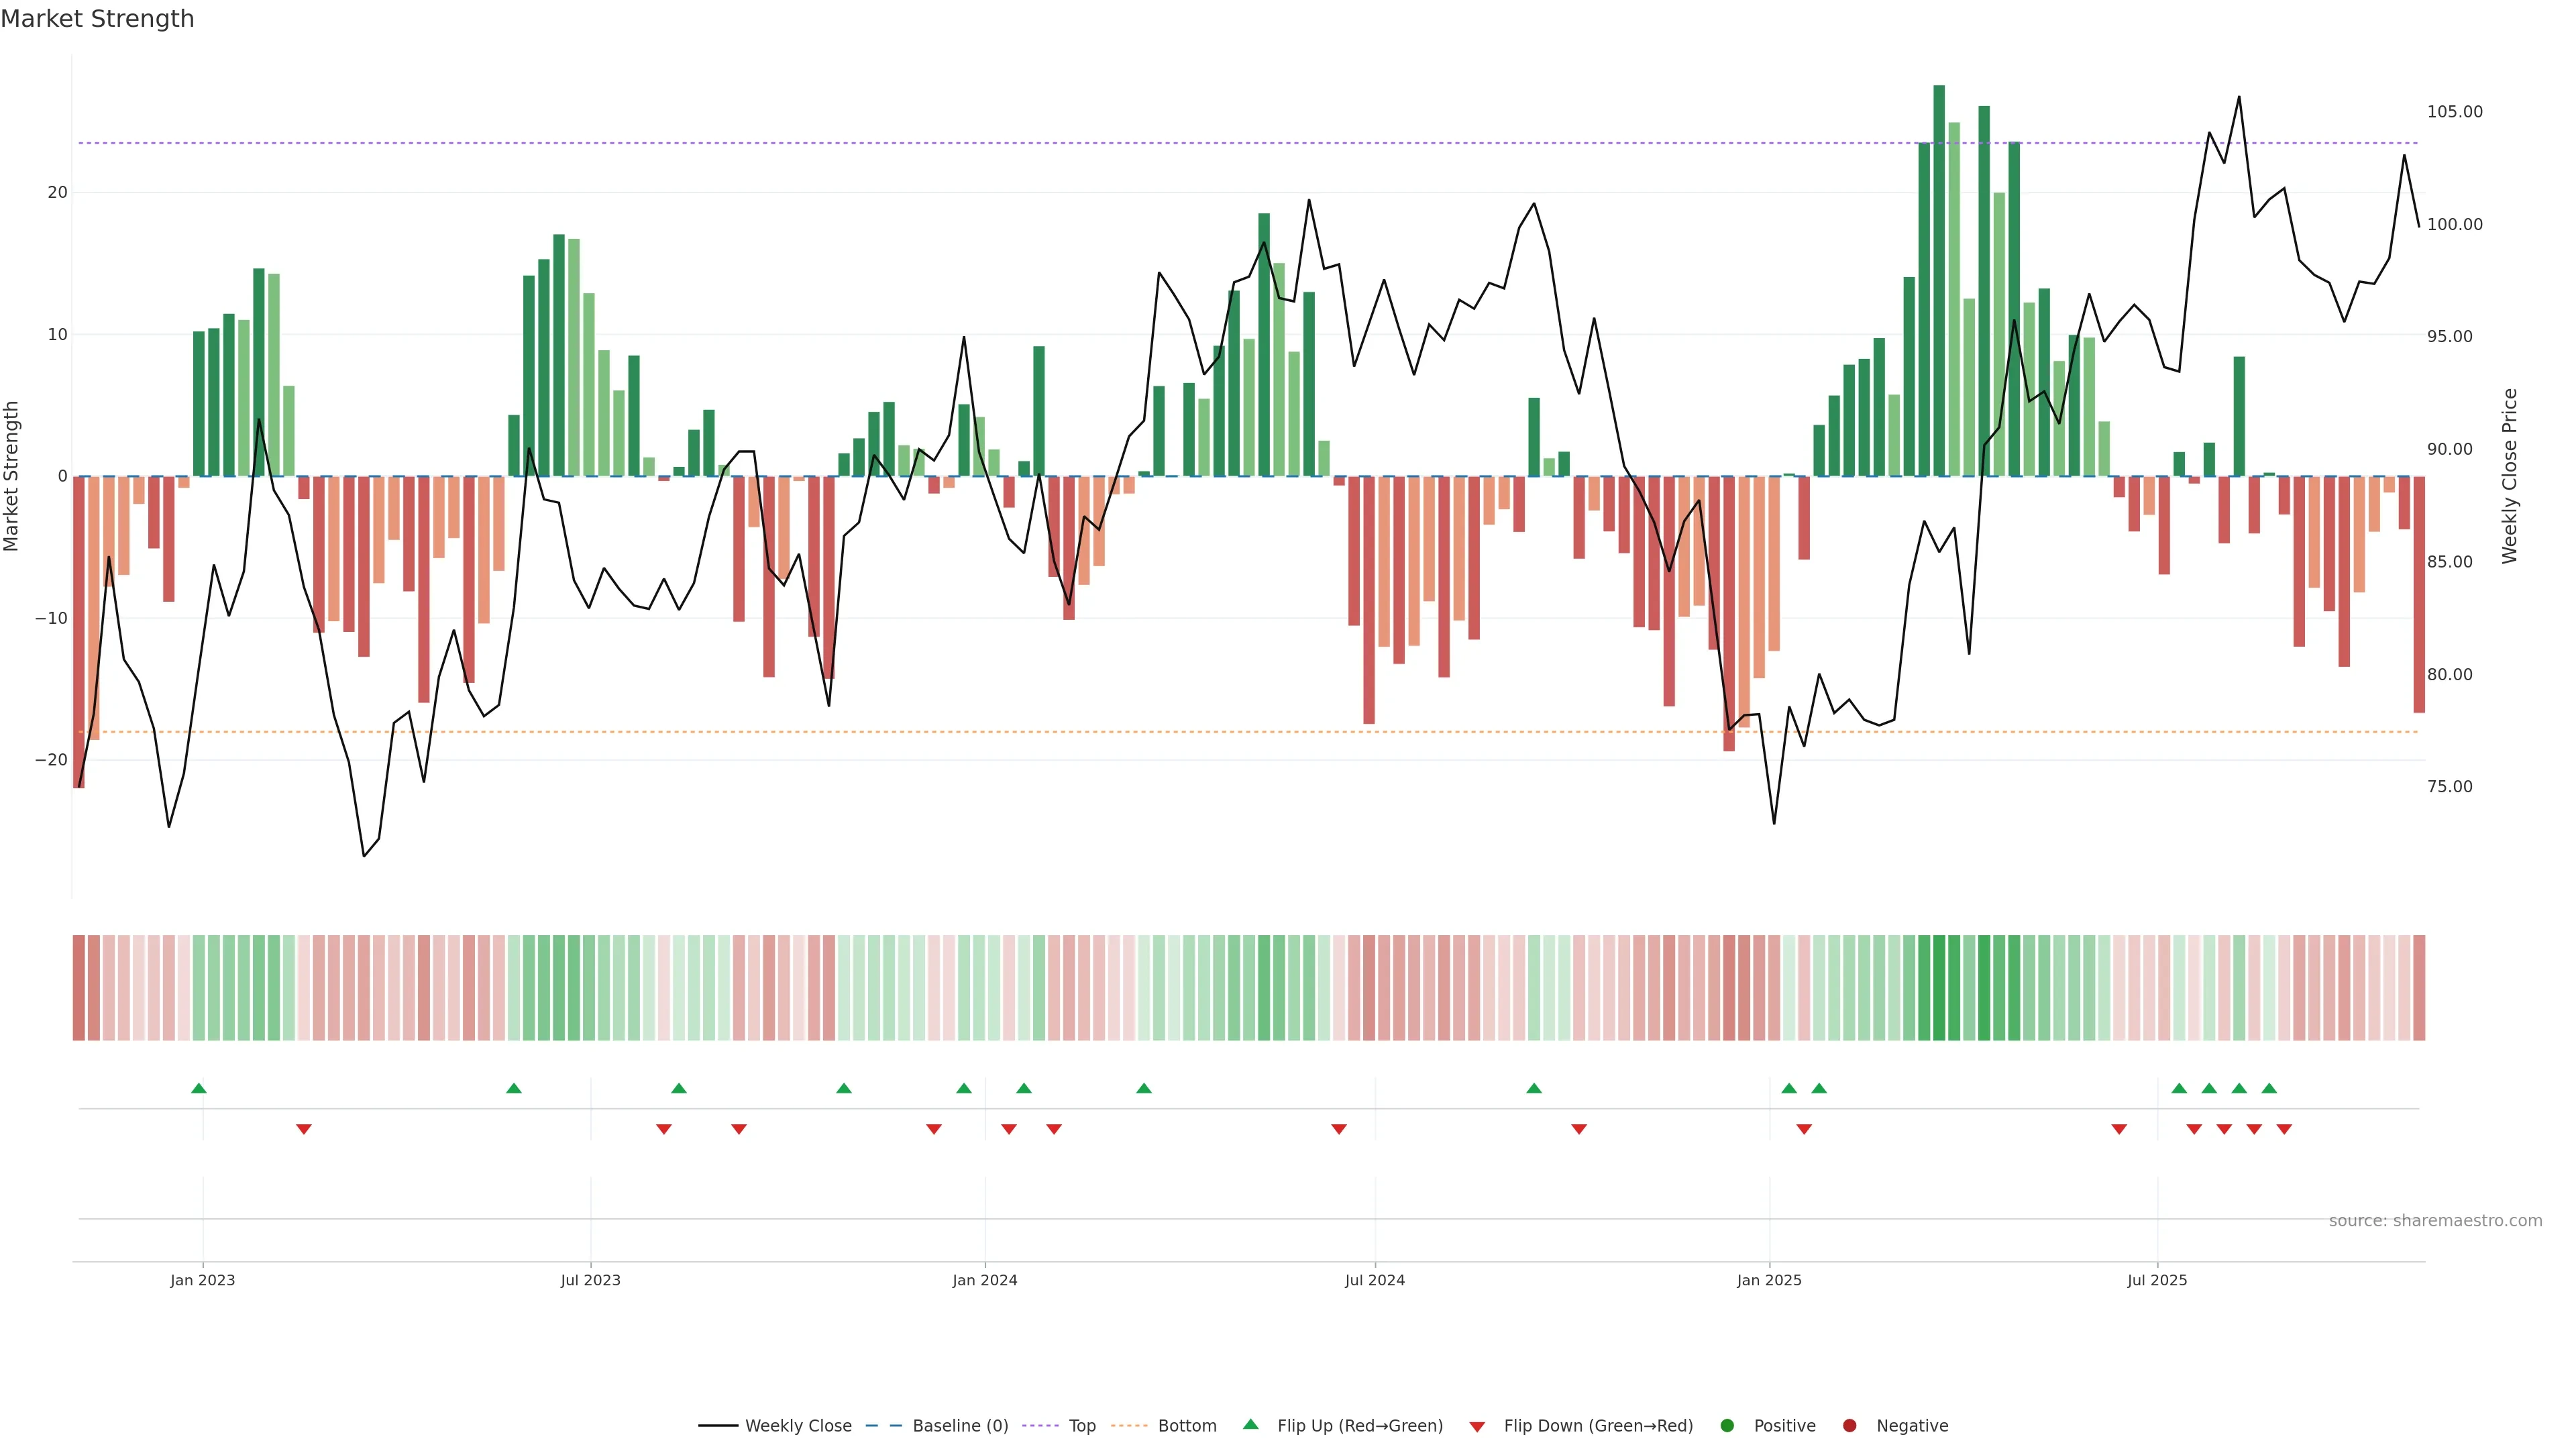This screenshot has width=2576, height=1449.
Task: Click darkest green heatmap strip cell
Action: pyautogui.click(x=1939, y=988)
